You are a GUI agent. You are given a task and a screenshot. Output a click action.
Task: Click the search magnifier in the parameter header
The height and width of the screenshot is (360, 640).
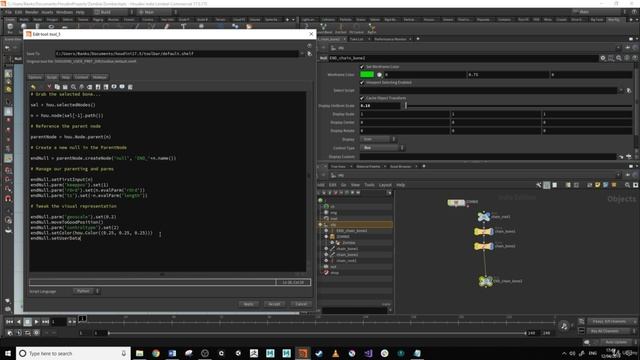[x=619, y=58]
